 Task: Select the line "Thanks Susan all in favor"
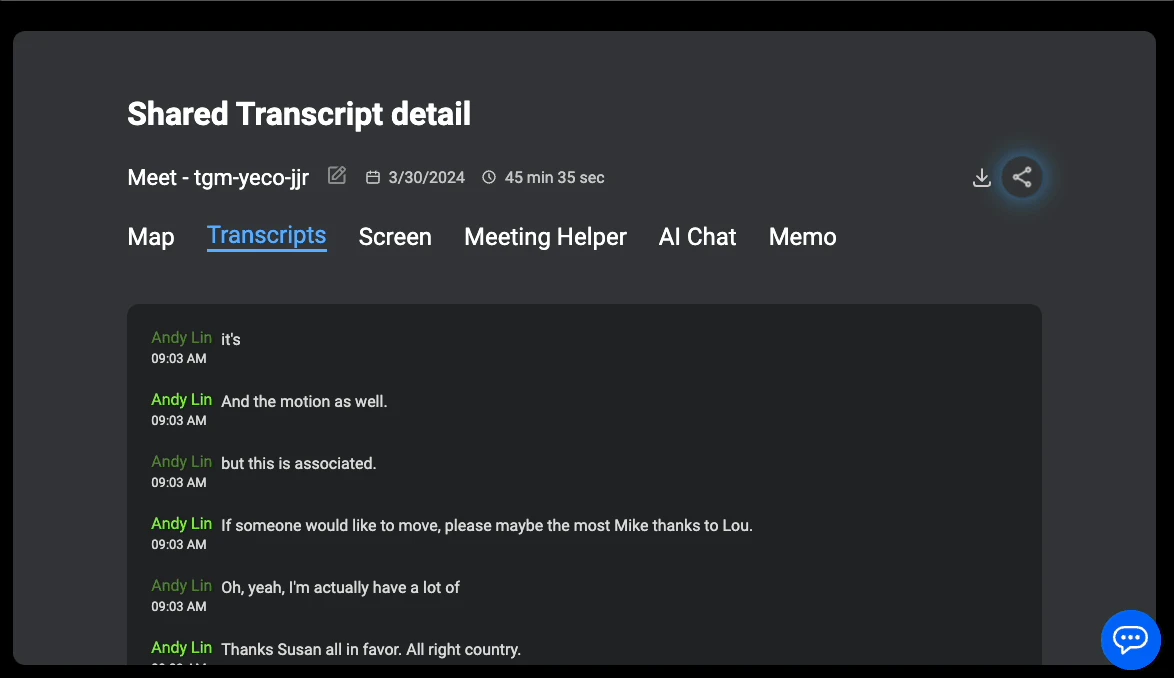[371, 650]
